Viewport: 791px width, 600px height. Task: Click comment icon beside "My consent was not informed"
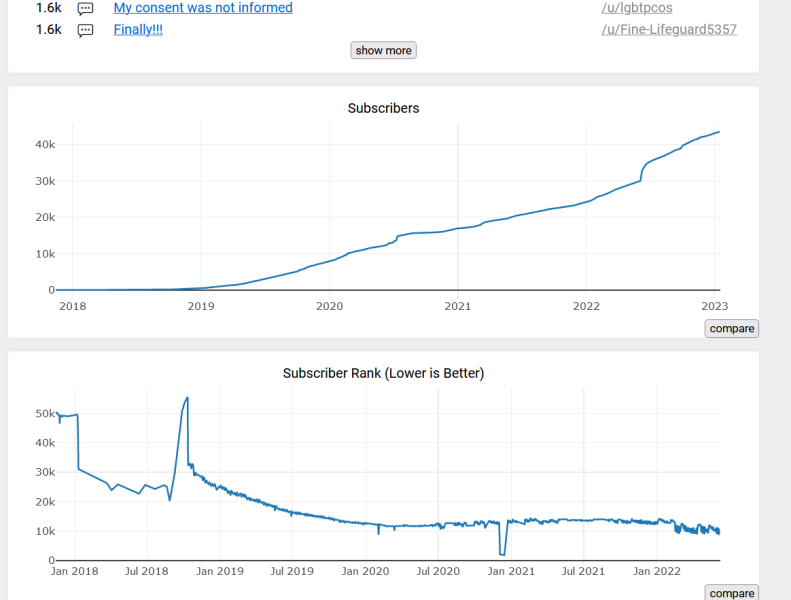[86, 8]
